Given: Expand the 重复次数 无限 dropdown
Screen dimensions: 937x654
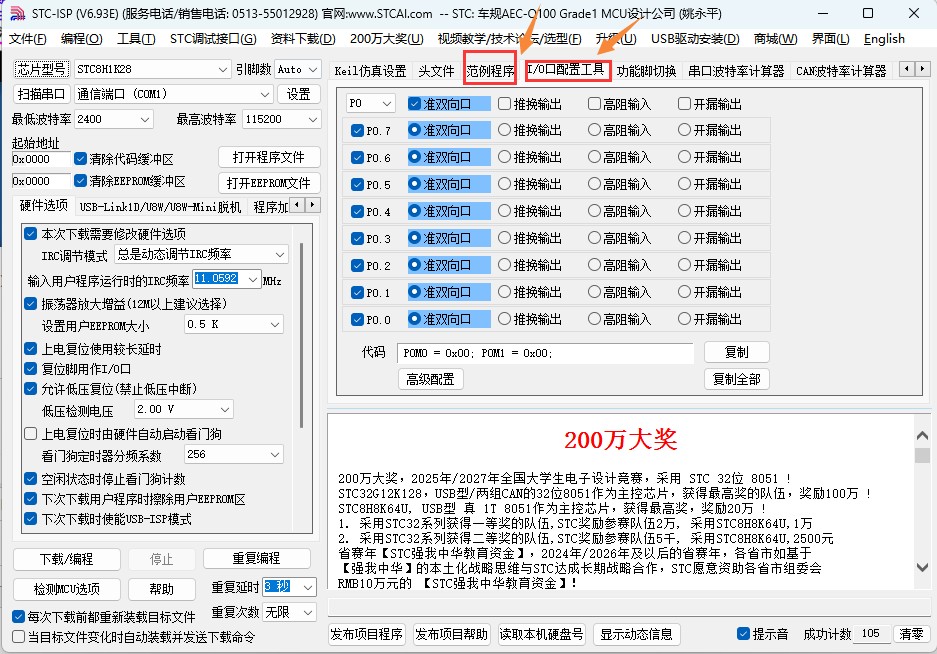Looking at the screenshot, I should click(x=308, y=612).
